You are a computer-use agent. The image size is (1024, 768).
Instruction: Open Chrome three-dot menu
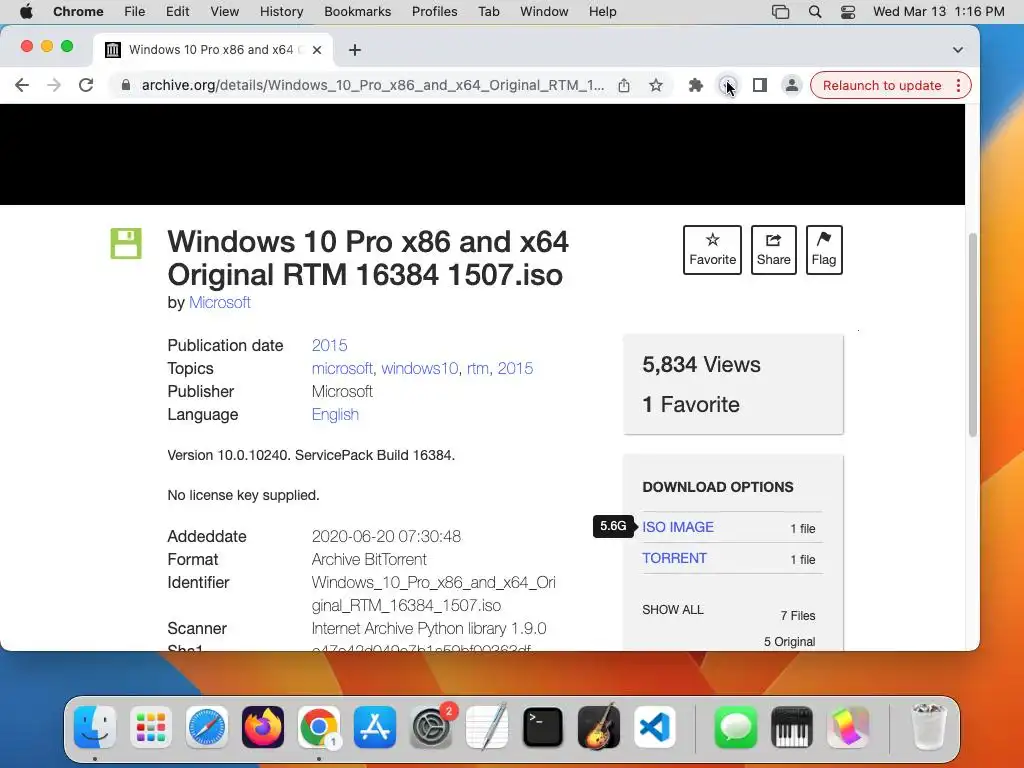click(x=958, y=86)
